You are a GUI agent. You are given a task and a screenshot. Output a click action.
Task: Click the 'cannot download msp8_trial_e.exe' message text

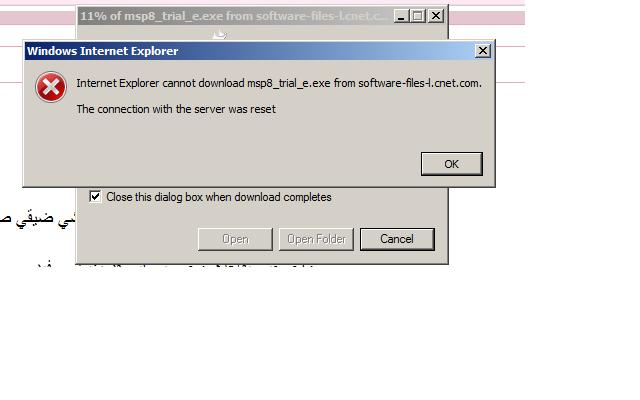(x=279, y=83)
